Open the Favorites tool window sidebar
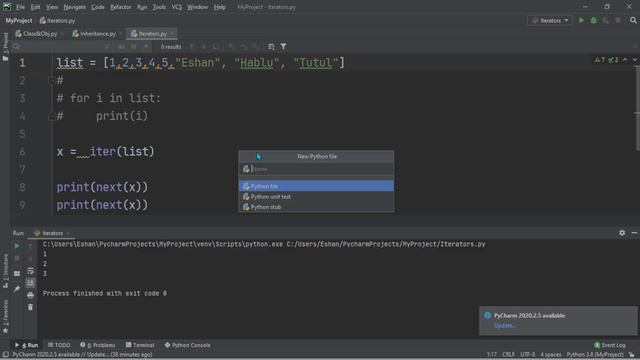 [5, 316]
